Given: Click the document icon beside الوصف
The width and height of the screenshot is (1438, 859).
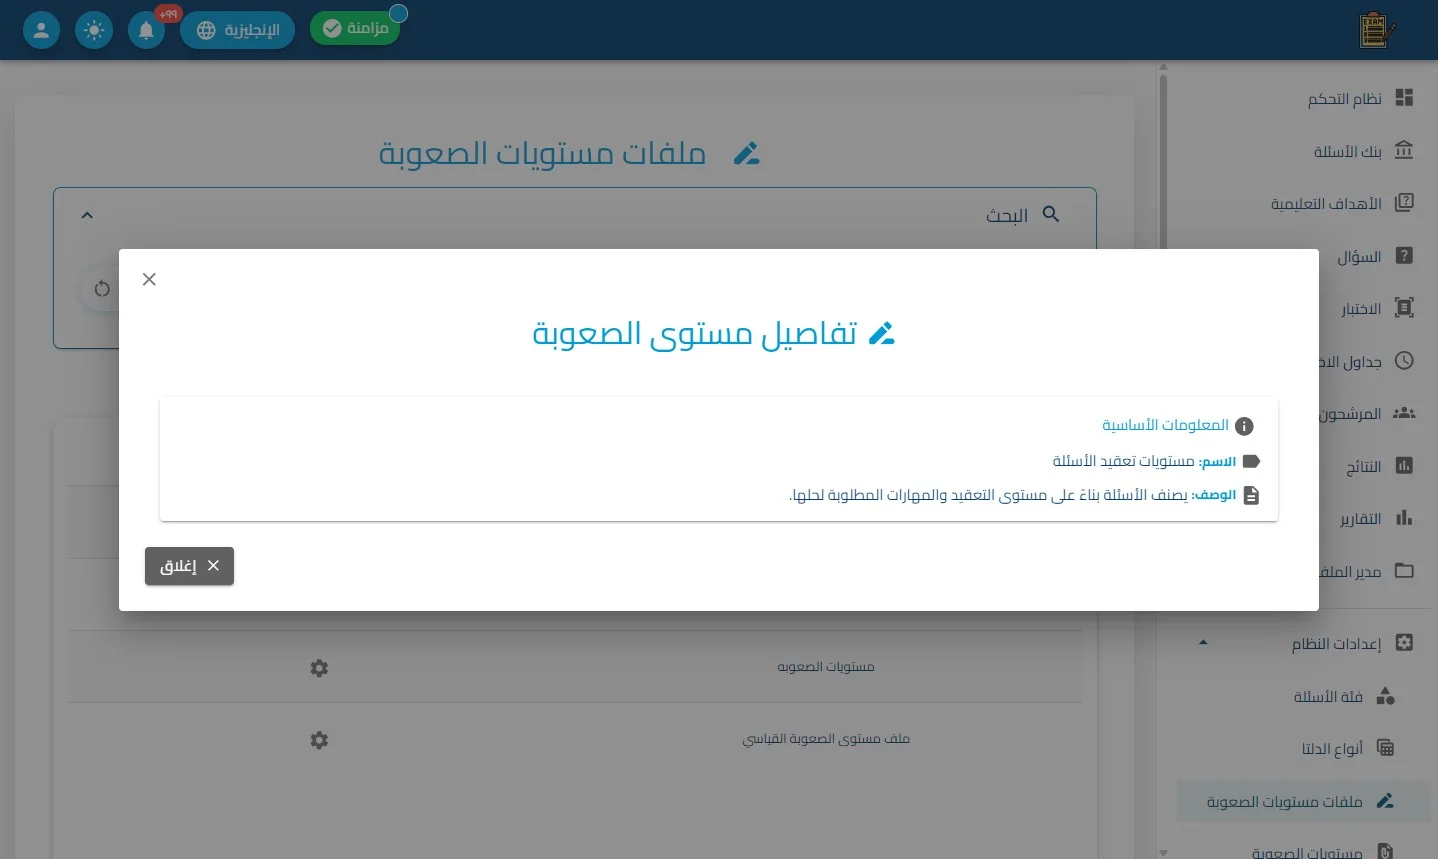Looking at the screenshot, I should tap(1251, 495).
